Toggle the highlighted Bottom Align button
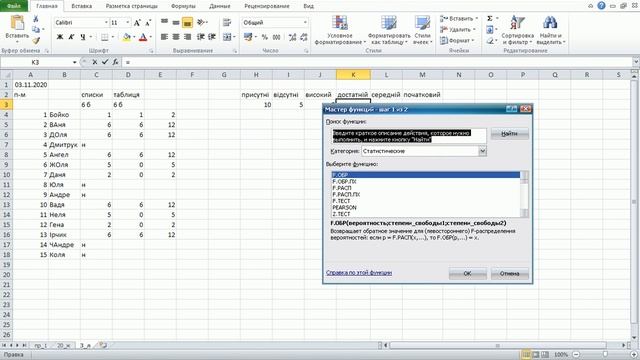Screen dimensions: 640x360 187,22
